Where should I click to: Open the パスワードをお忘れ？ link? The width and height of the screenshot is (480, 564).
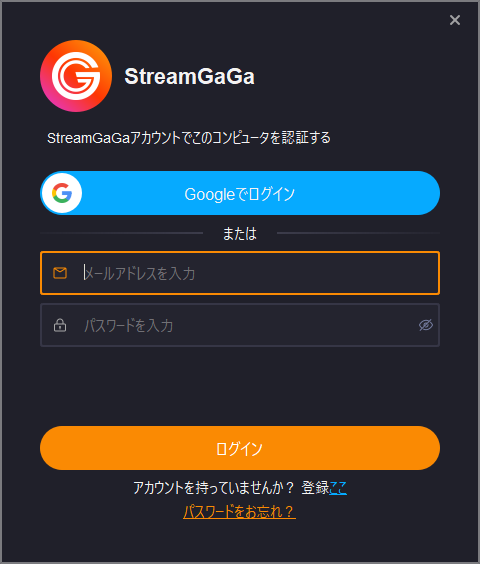pyautogui.click(x=239, y=511)
